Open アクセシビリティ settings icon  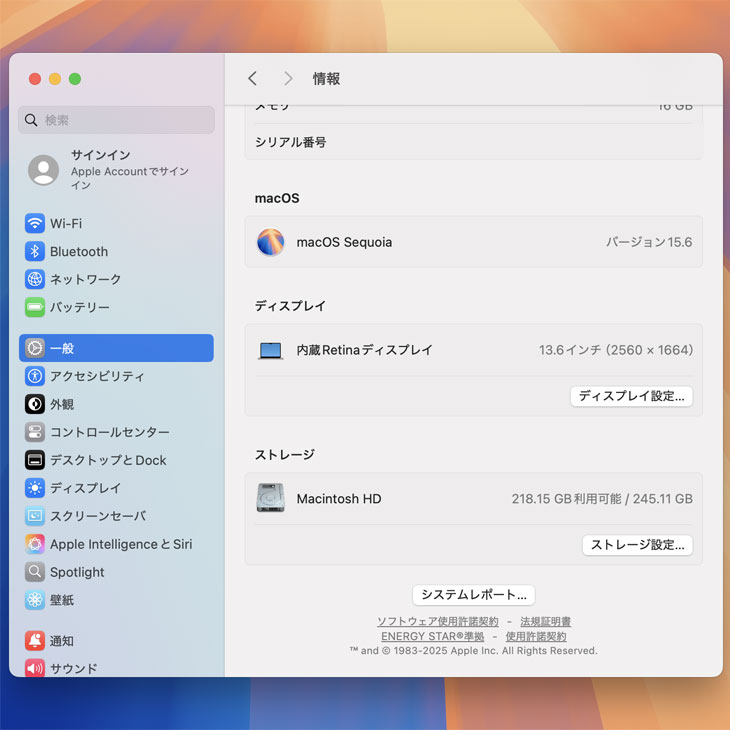(x=35, y=376)
